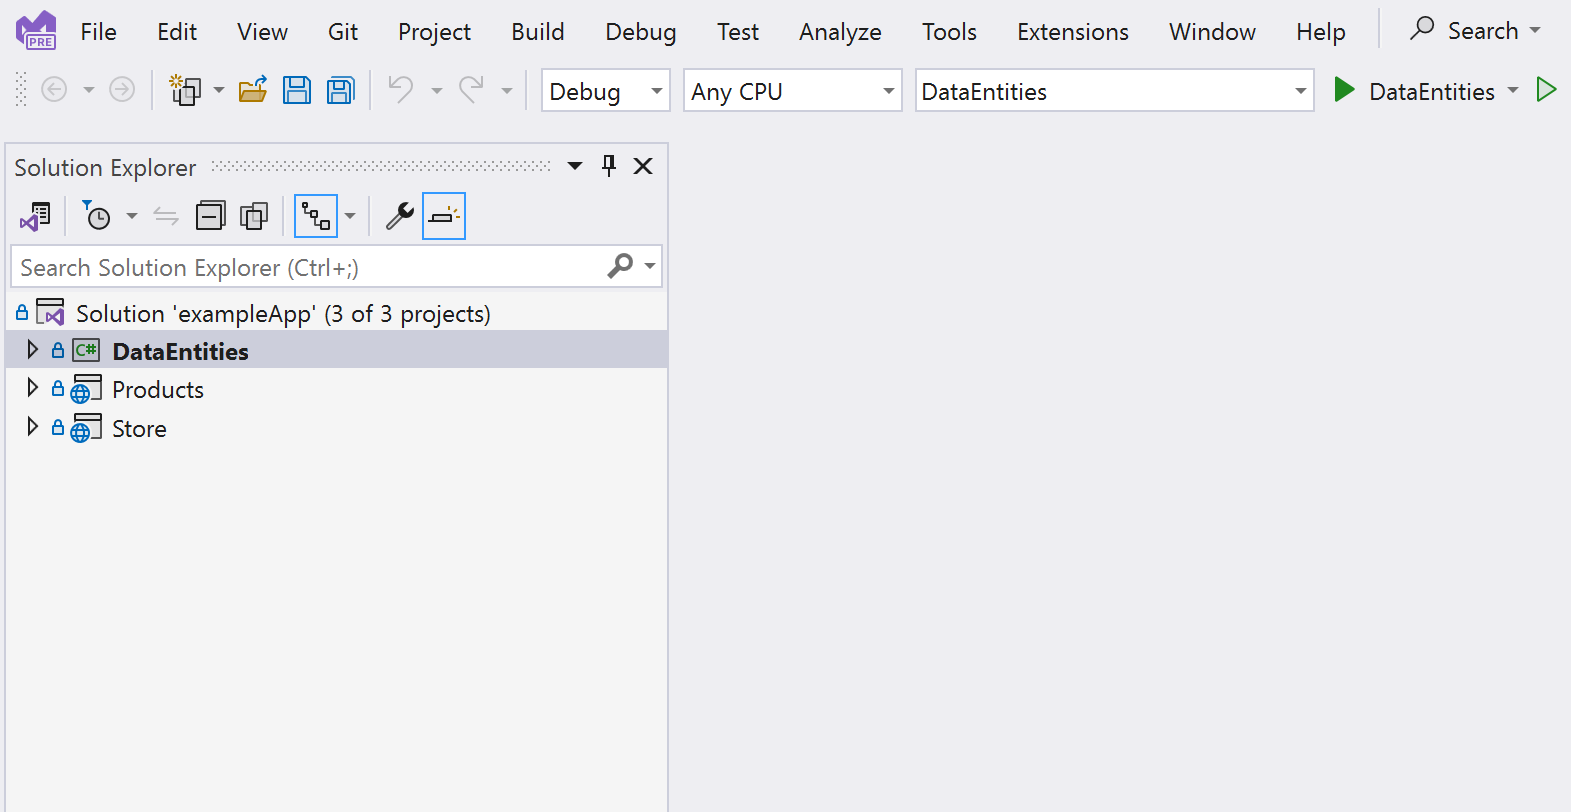Viewport: 1571px width, 812px height.
Task: Open the Extensions menu
Action: click(x=1073, y=32)
